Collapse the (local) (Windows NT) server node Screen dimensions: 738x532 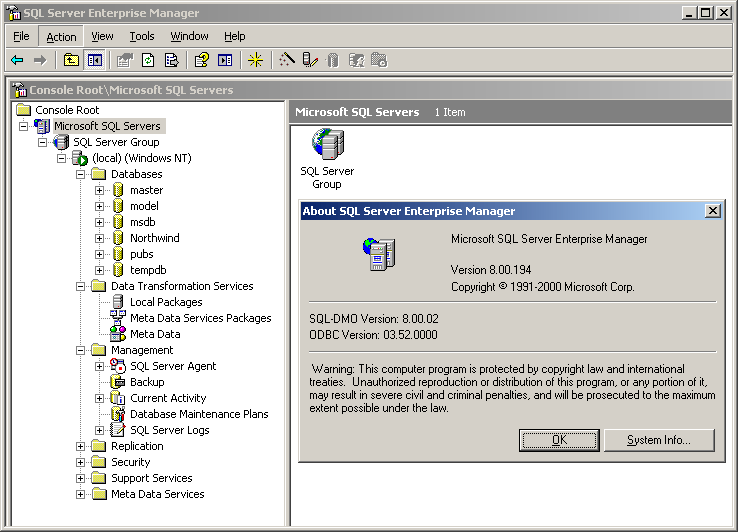click(61, 158)
